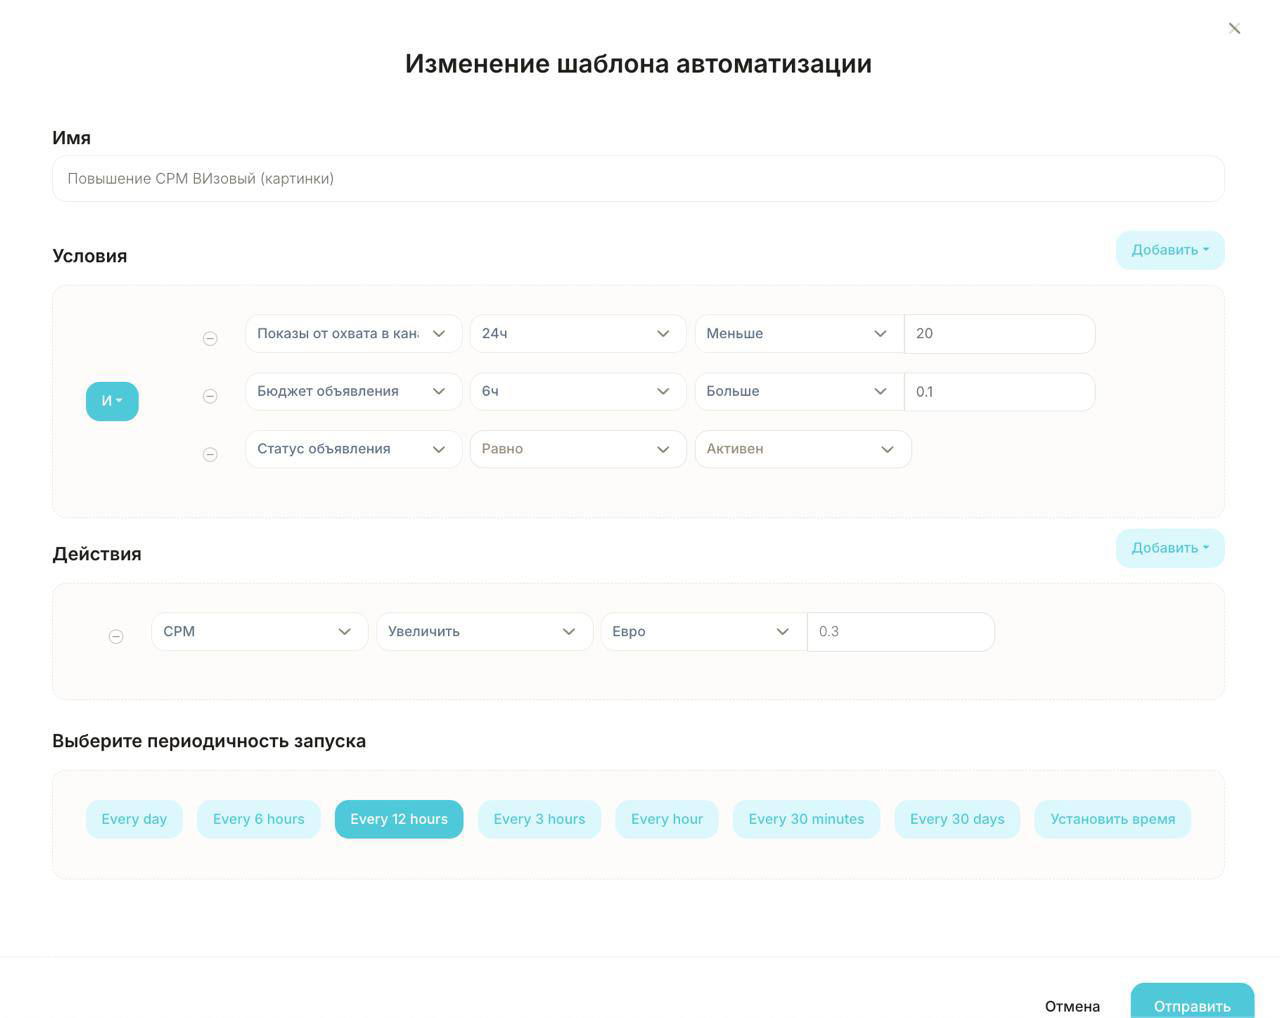Choose 'Установить время' for custom scheduling

pos(1111,818)
